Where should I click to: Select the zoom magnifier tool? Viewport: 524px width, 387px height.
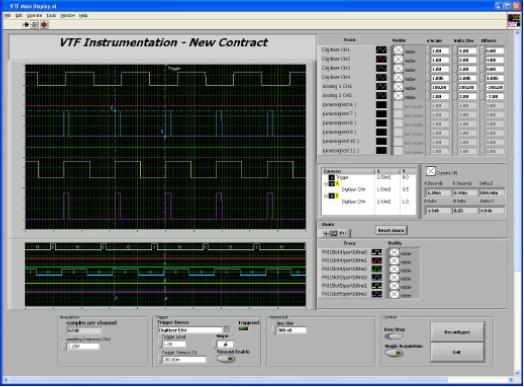[x=334, y=234]
